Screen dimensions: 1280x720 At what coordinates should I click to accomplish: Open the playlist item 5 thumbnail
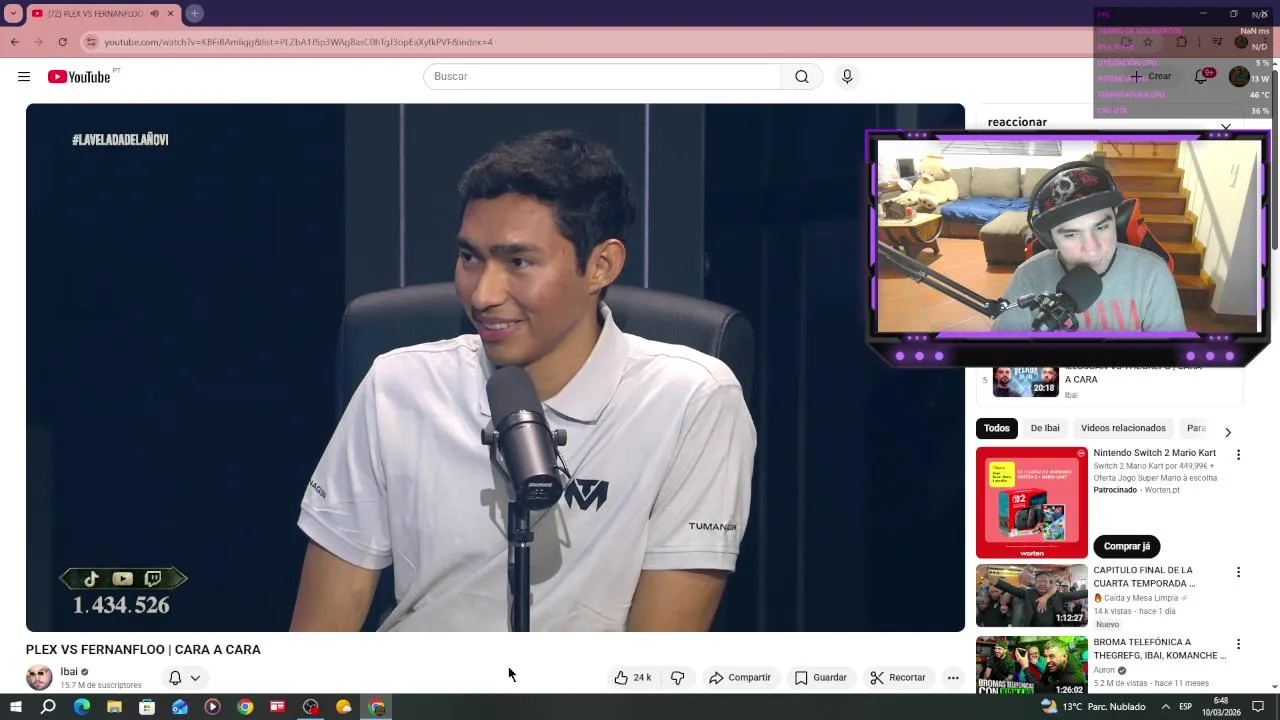(1026, 381)
